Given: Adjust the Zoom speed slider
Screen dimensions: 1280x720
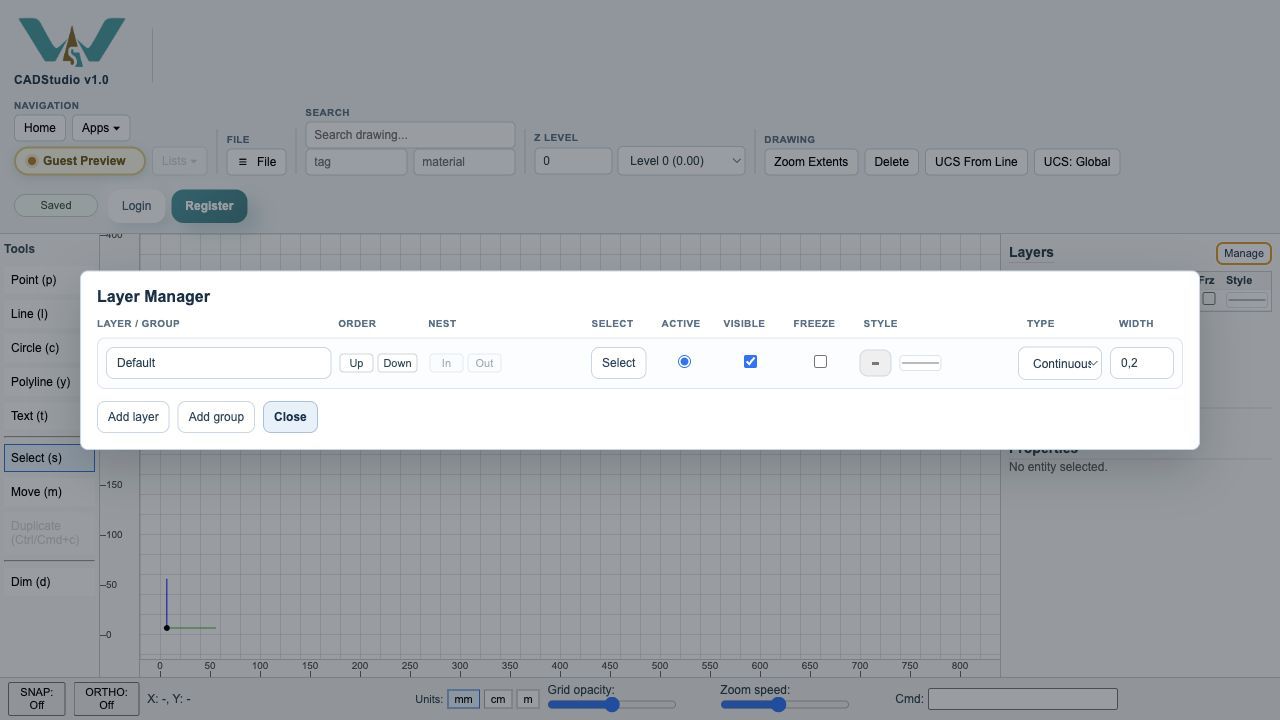Looking at the screenshot, I should 785,704.
